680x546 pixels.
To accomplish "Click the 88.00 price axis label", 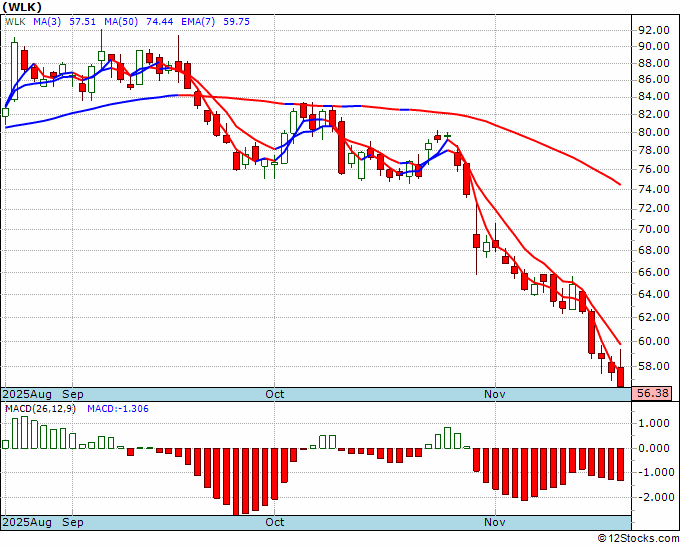I will click(x=654, y=63).
